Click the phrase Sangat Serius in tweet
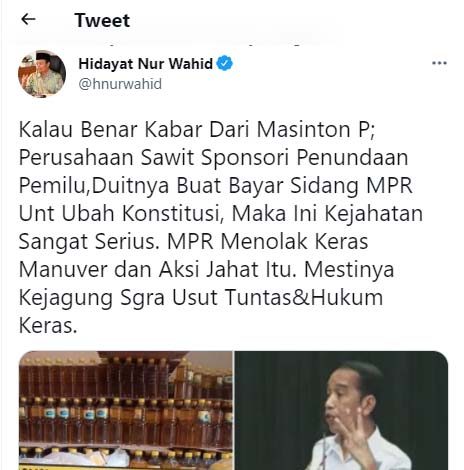Viewport: 464px width, 470px height. [89, 242]
